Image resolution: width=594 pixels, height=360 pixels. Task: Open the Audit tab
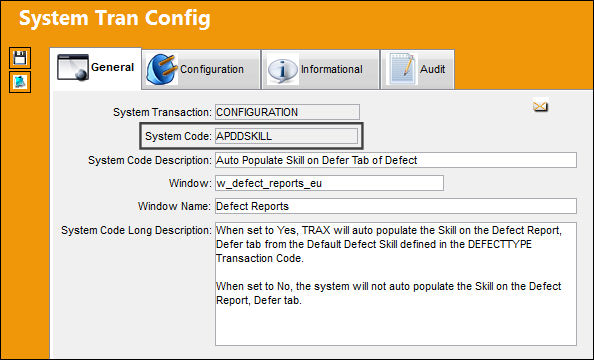417,70
